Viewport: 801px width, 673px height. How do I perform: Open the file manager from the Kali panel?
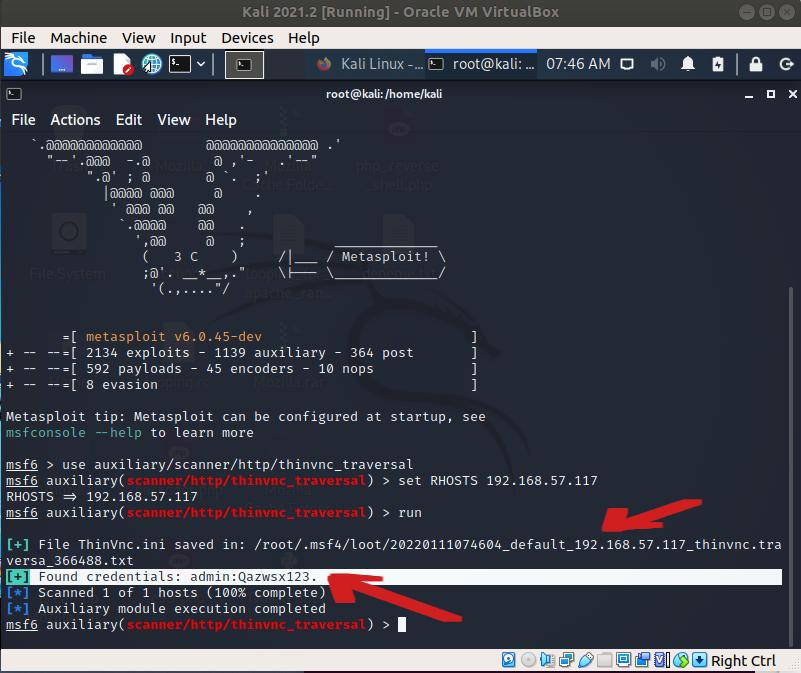coord(92,64)
